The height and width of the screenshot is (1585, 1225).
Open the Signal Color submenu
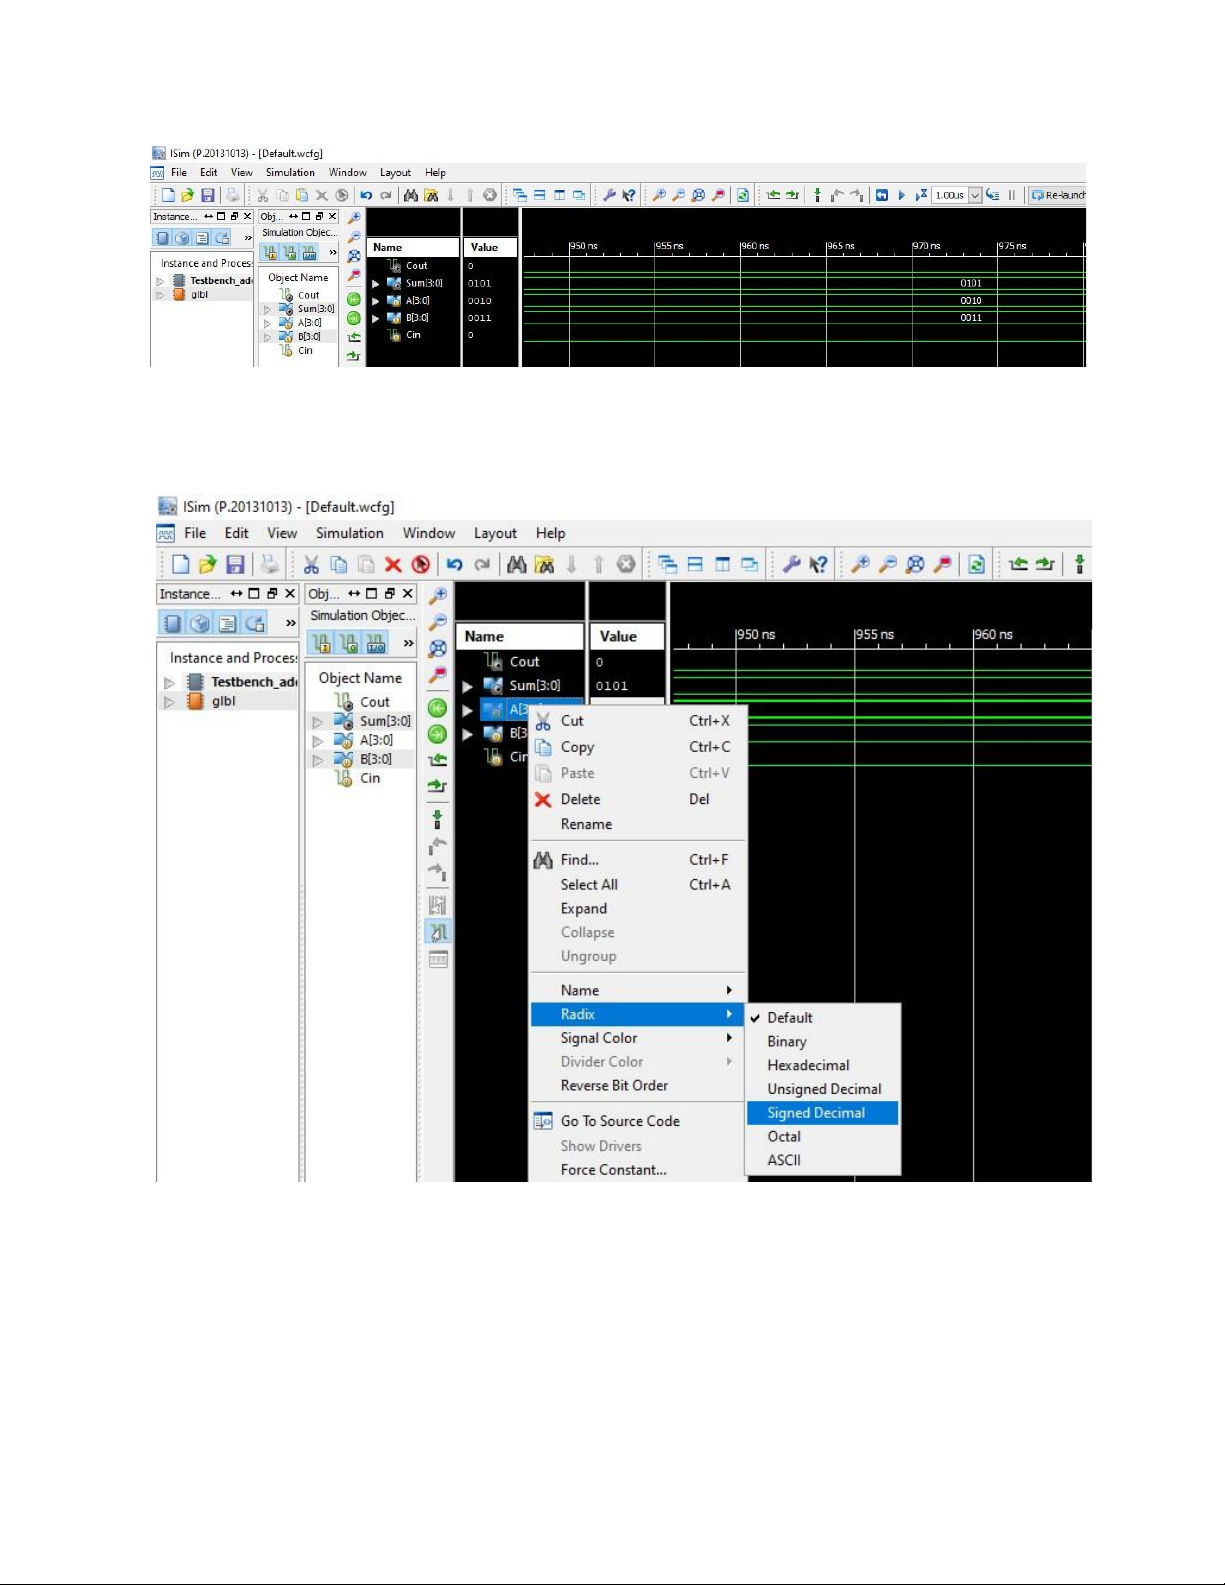637,1038
